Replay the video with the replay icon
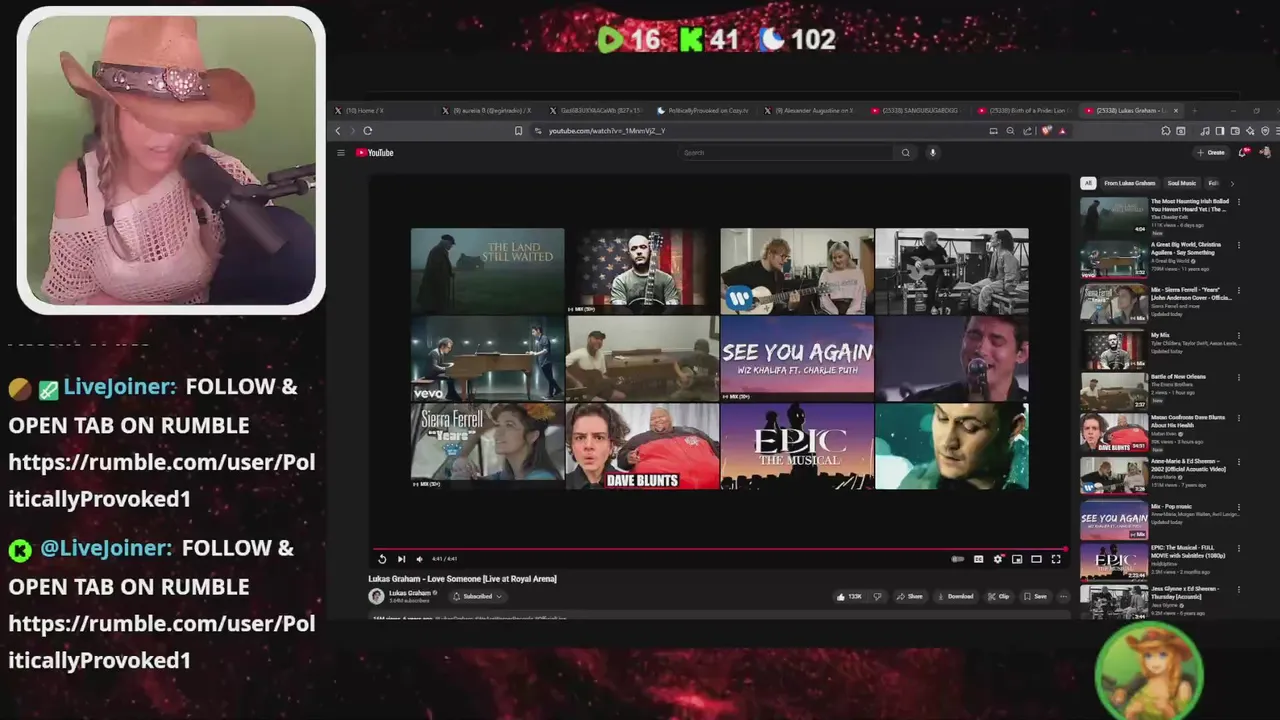This screenshot has width=1280, height=720. tap(382, 559)
